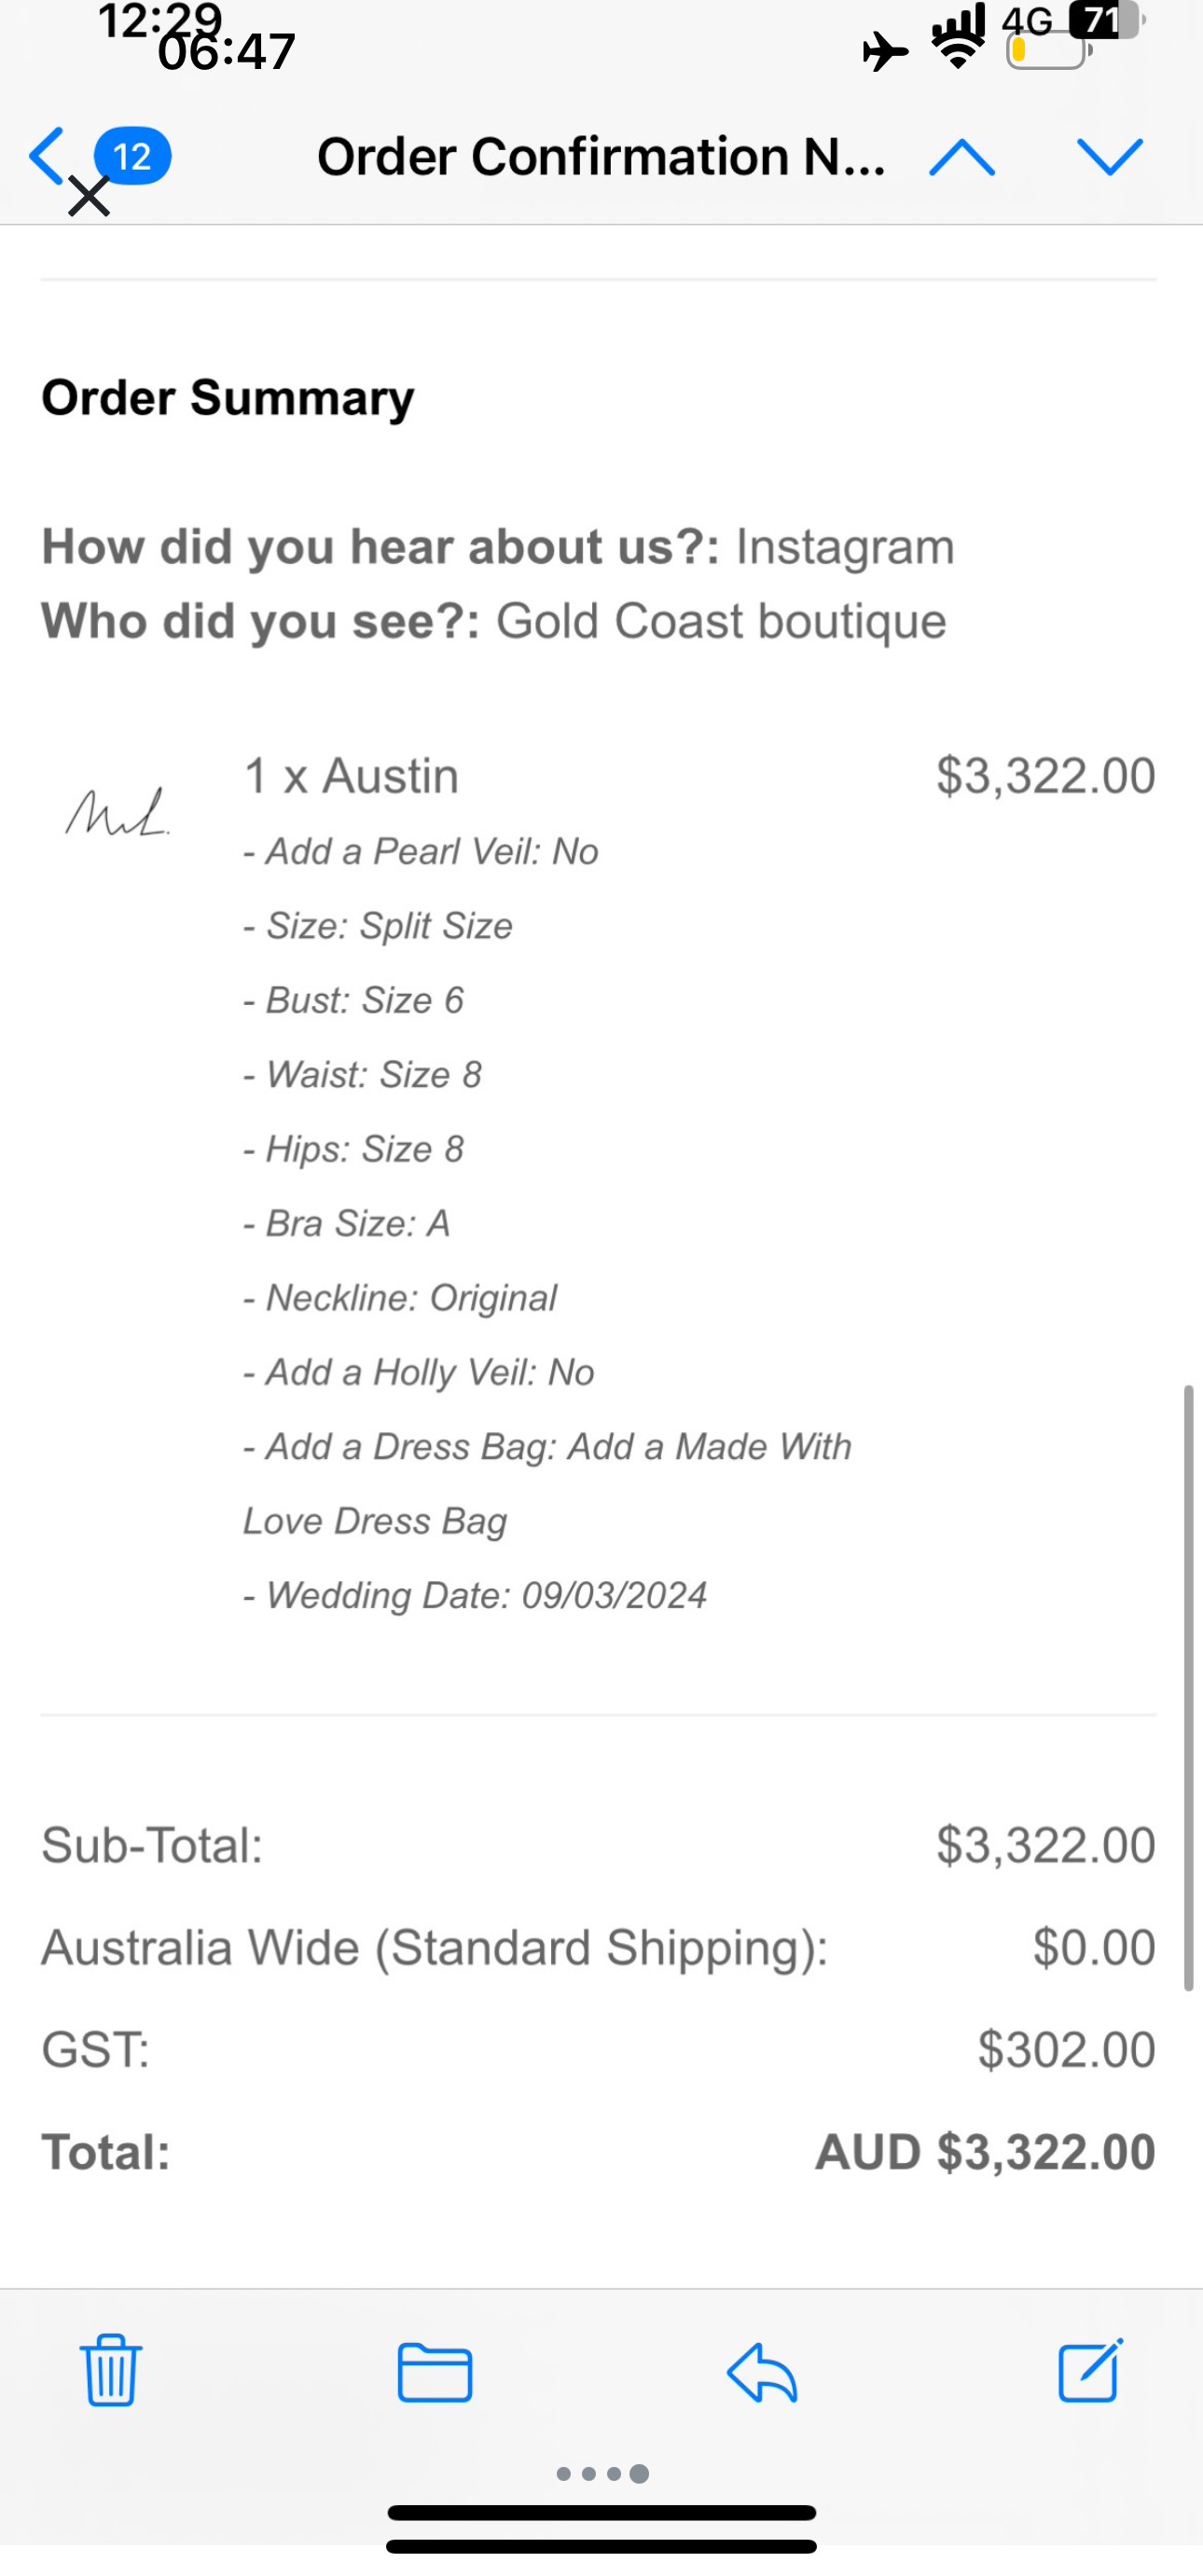Tap the back chevron to the inbox
Image resolution: width=1203 pixels, height=2576 pixels.
click(x=47, y=156)
